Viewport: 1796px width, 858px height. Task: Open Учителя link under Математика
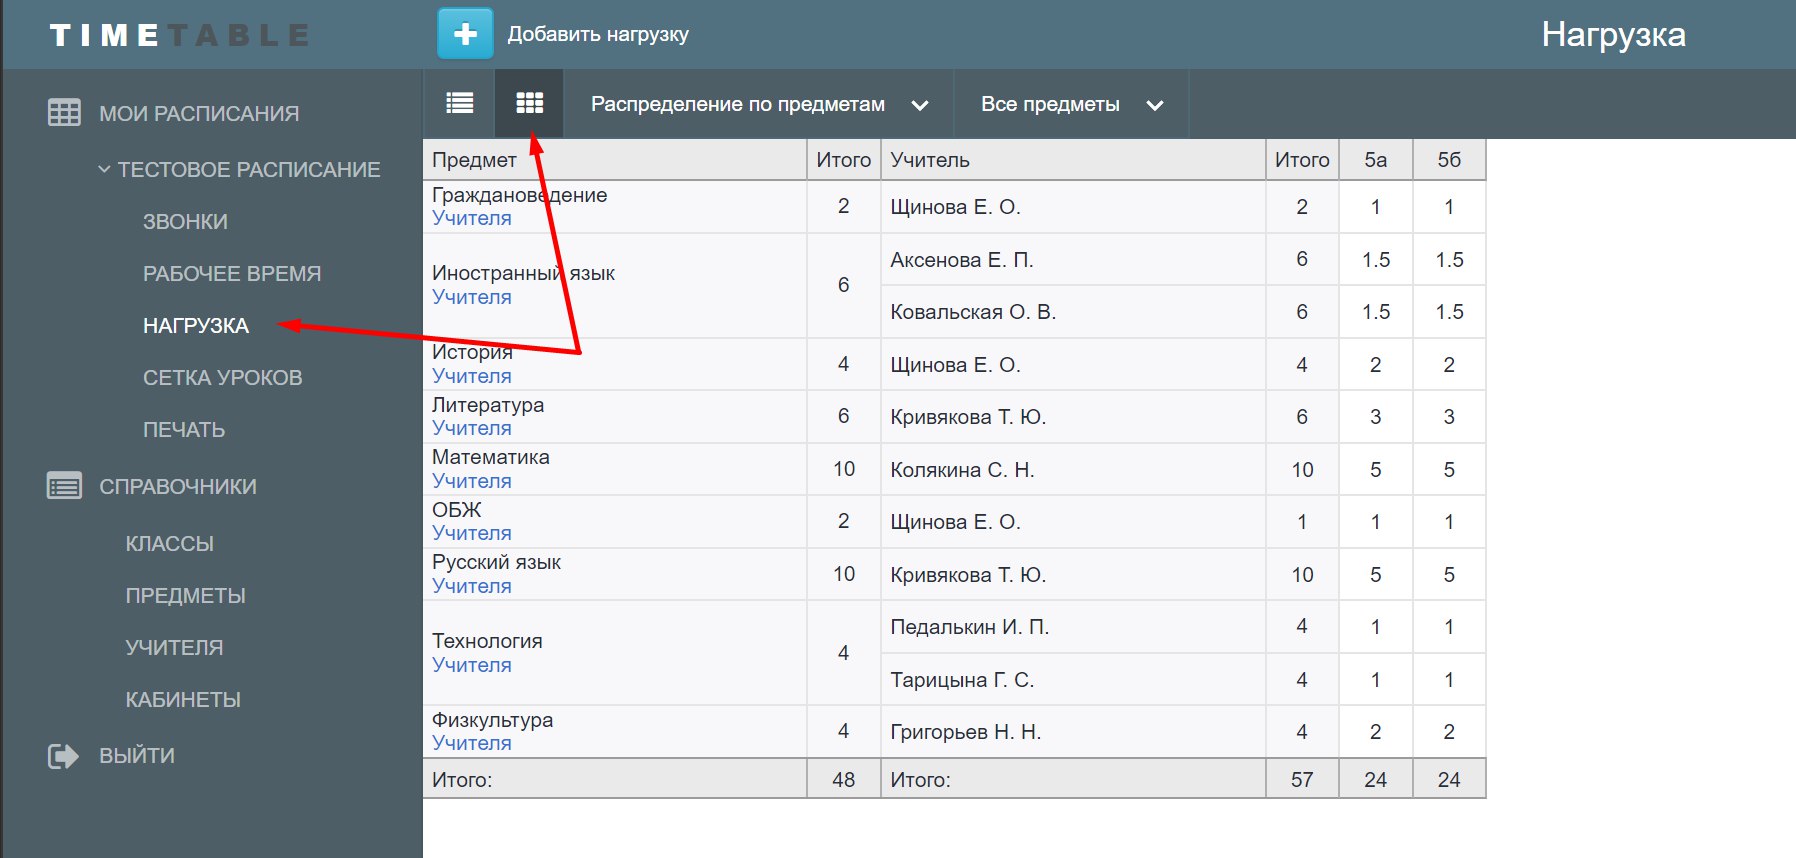point(472,481)
